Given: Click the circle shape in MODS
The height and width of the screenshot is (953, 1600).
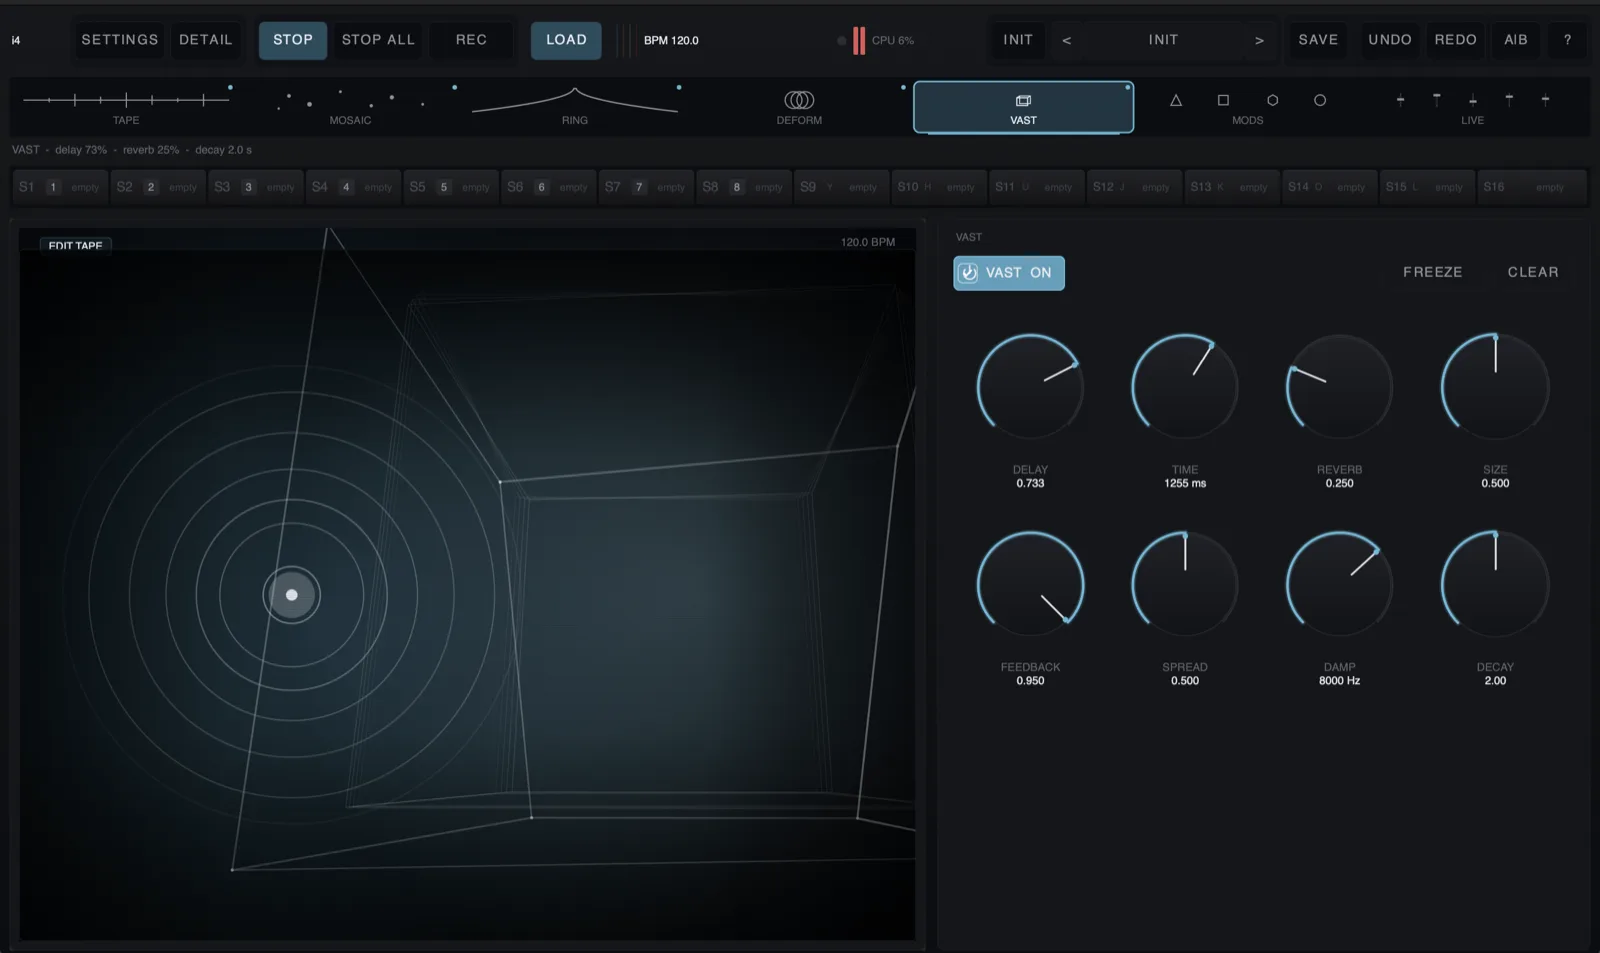Looking at the screenshot, I should pos(1320,100).
